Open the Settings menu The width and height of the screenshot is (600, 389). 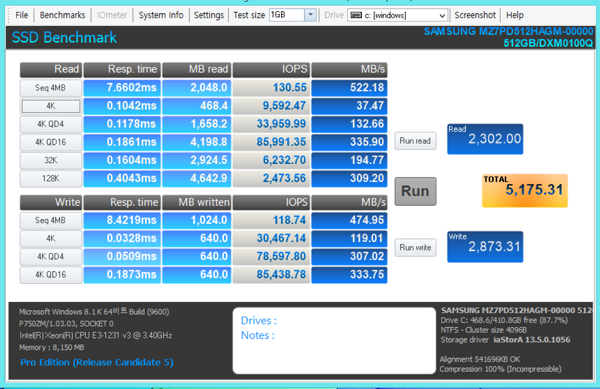pos(209,15)
